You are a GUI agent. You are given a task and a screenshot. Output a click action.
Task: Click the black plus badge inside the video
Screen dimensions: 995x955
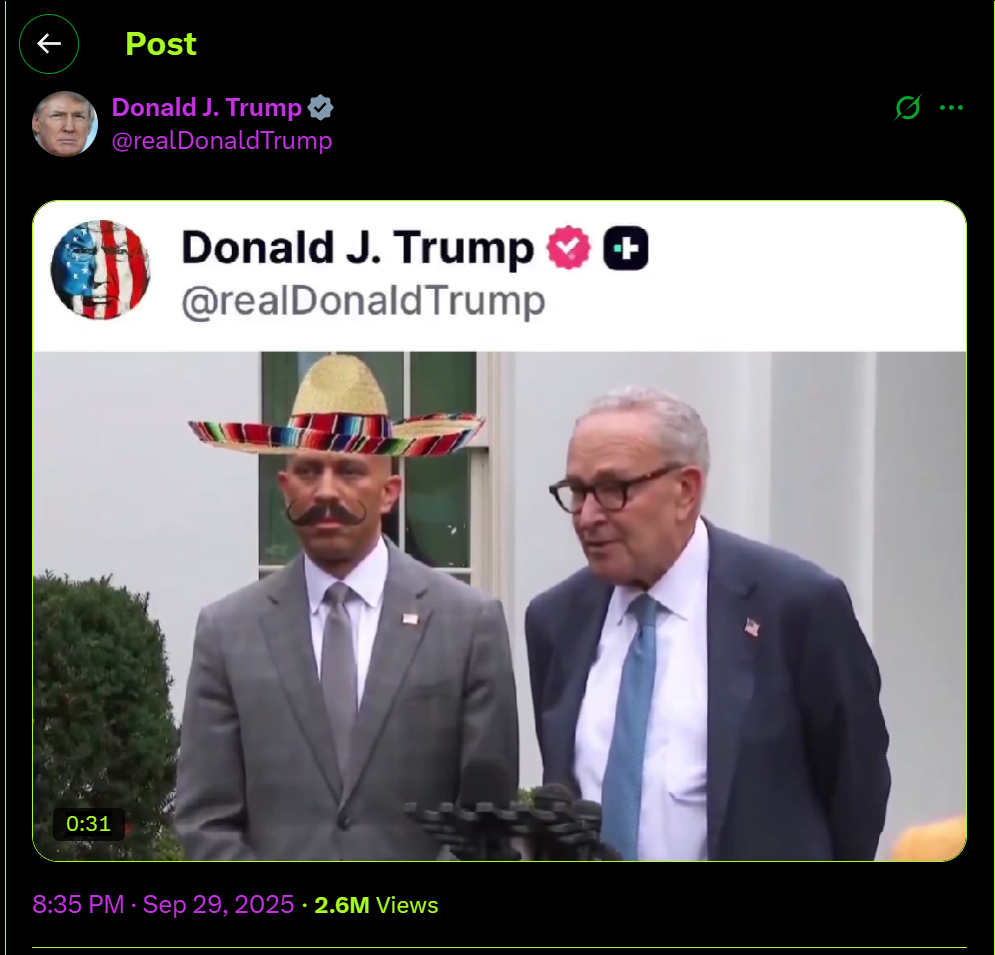[x=626, y=248]
